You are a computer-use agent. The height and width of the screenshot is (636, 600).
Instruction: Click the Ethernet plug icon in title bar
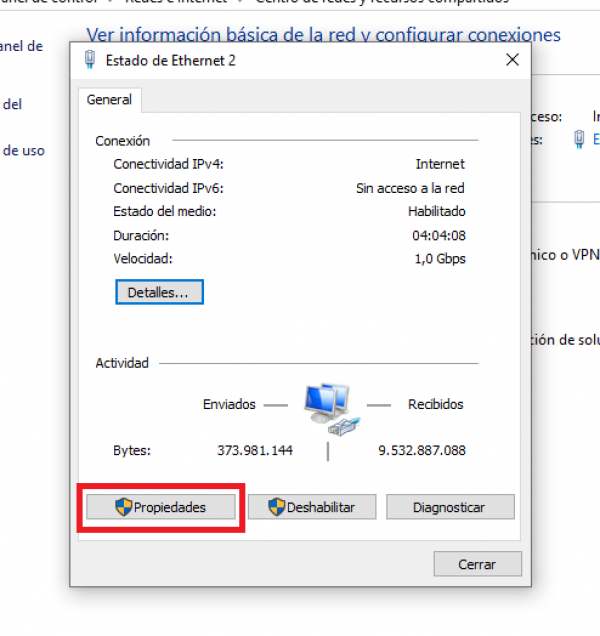91,60
